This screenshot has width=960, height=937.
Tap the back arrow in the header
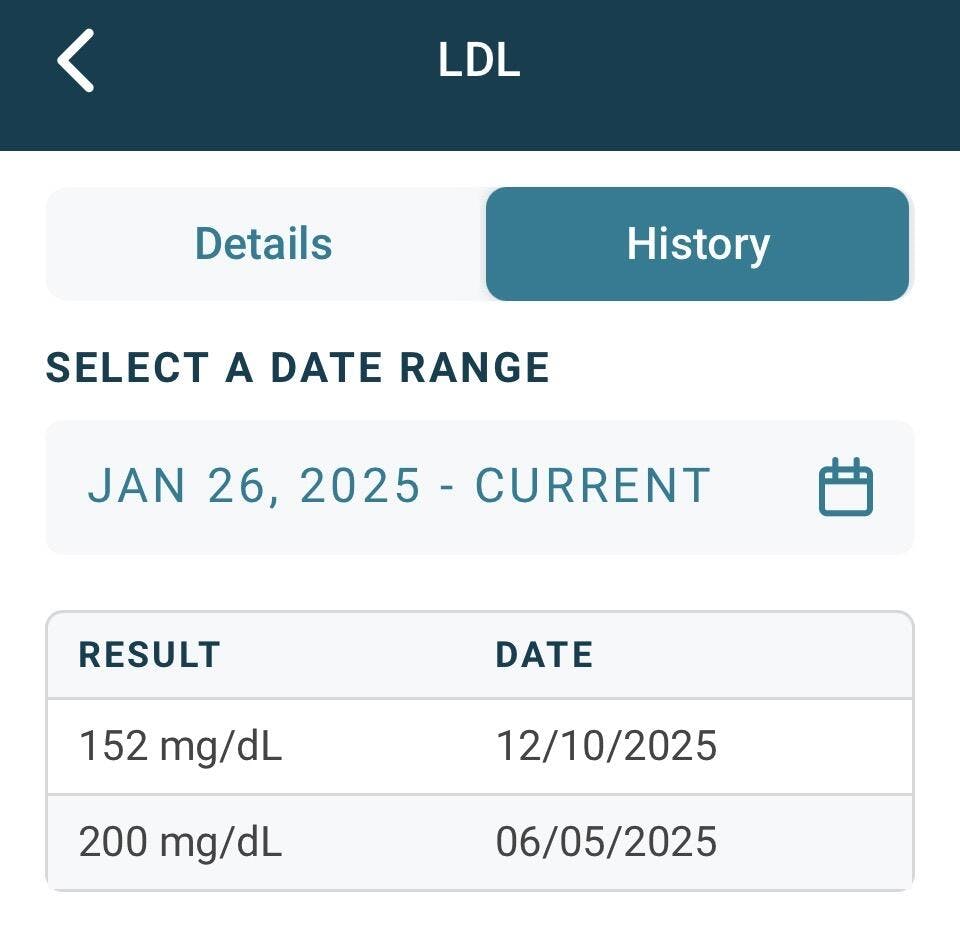(x=76, y=60)
